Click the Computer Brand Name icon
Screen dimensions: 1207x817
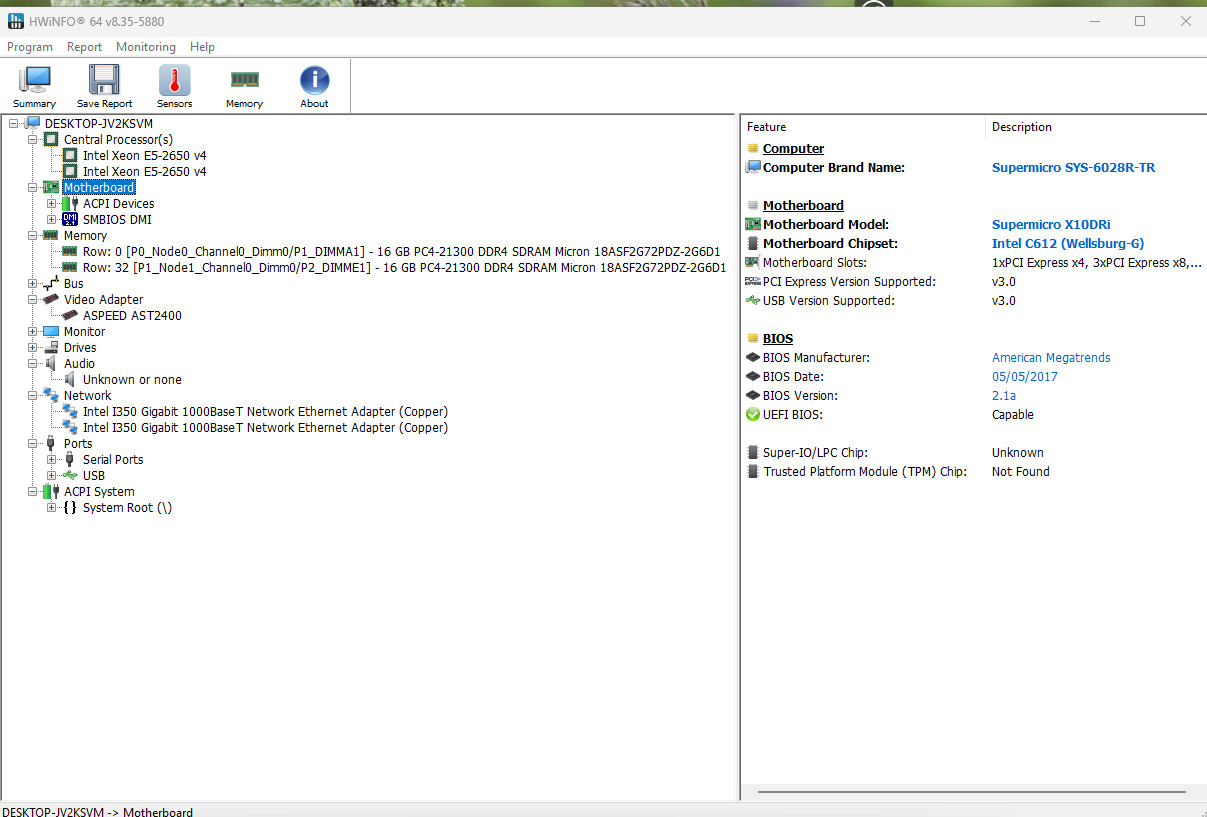(x=753, y=168)
